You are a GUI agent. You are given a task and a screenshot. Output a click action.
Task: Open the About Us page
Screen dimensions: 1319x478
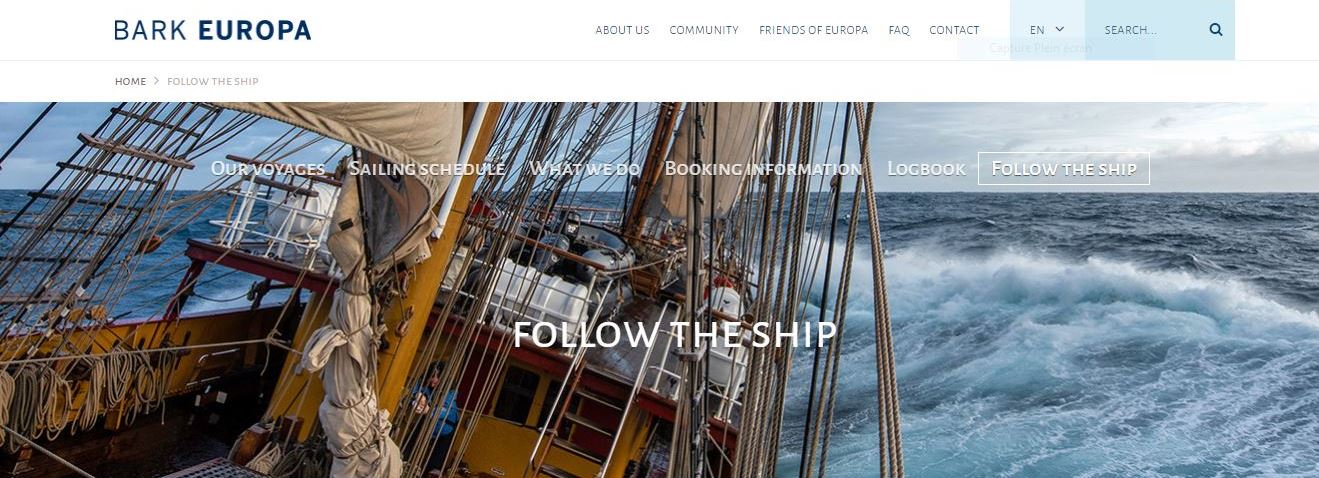(622, 30)
